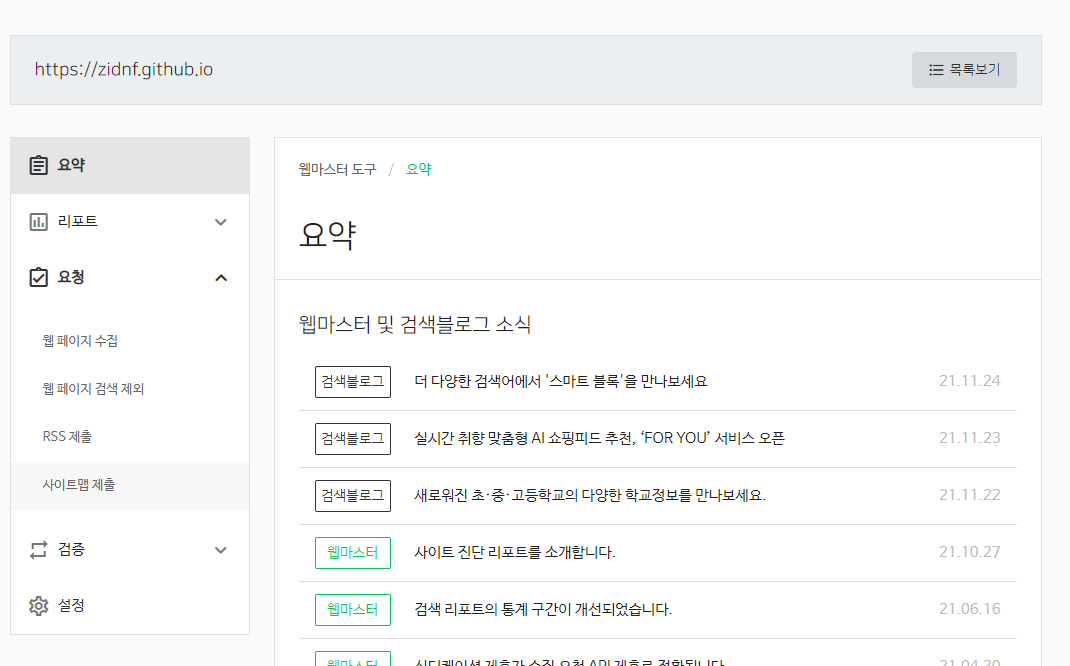
Task: Collapse the 요청 section chevron
Action: click(x=221, y=277)
